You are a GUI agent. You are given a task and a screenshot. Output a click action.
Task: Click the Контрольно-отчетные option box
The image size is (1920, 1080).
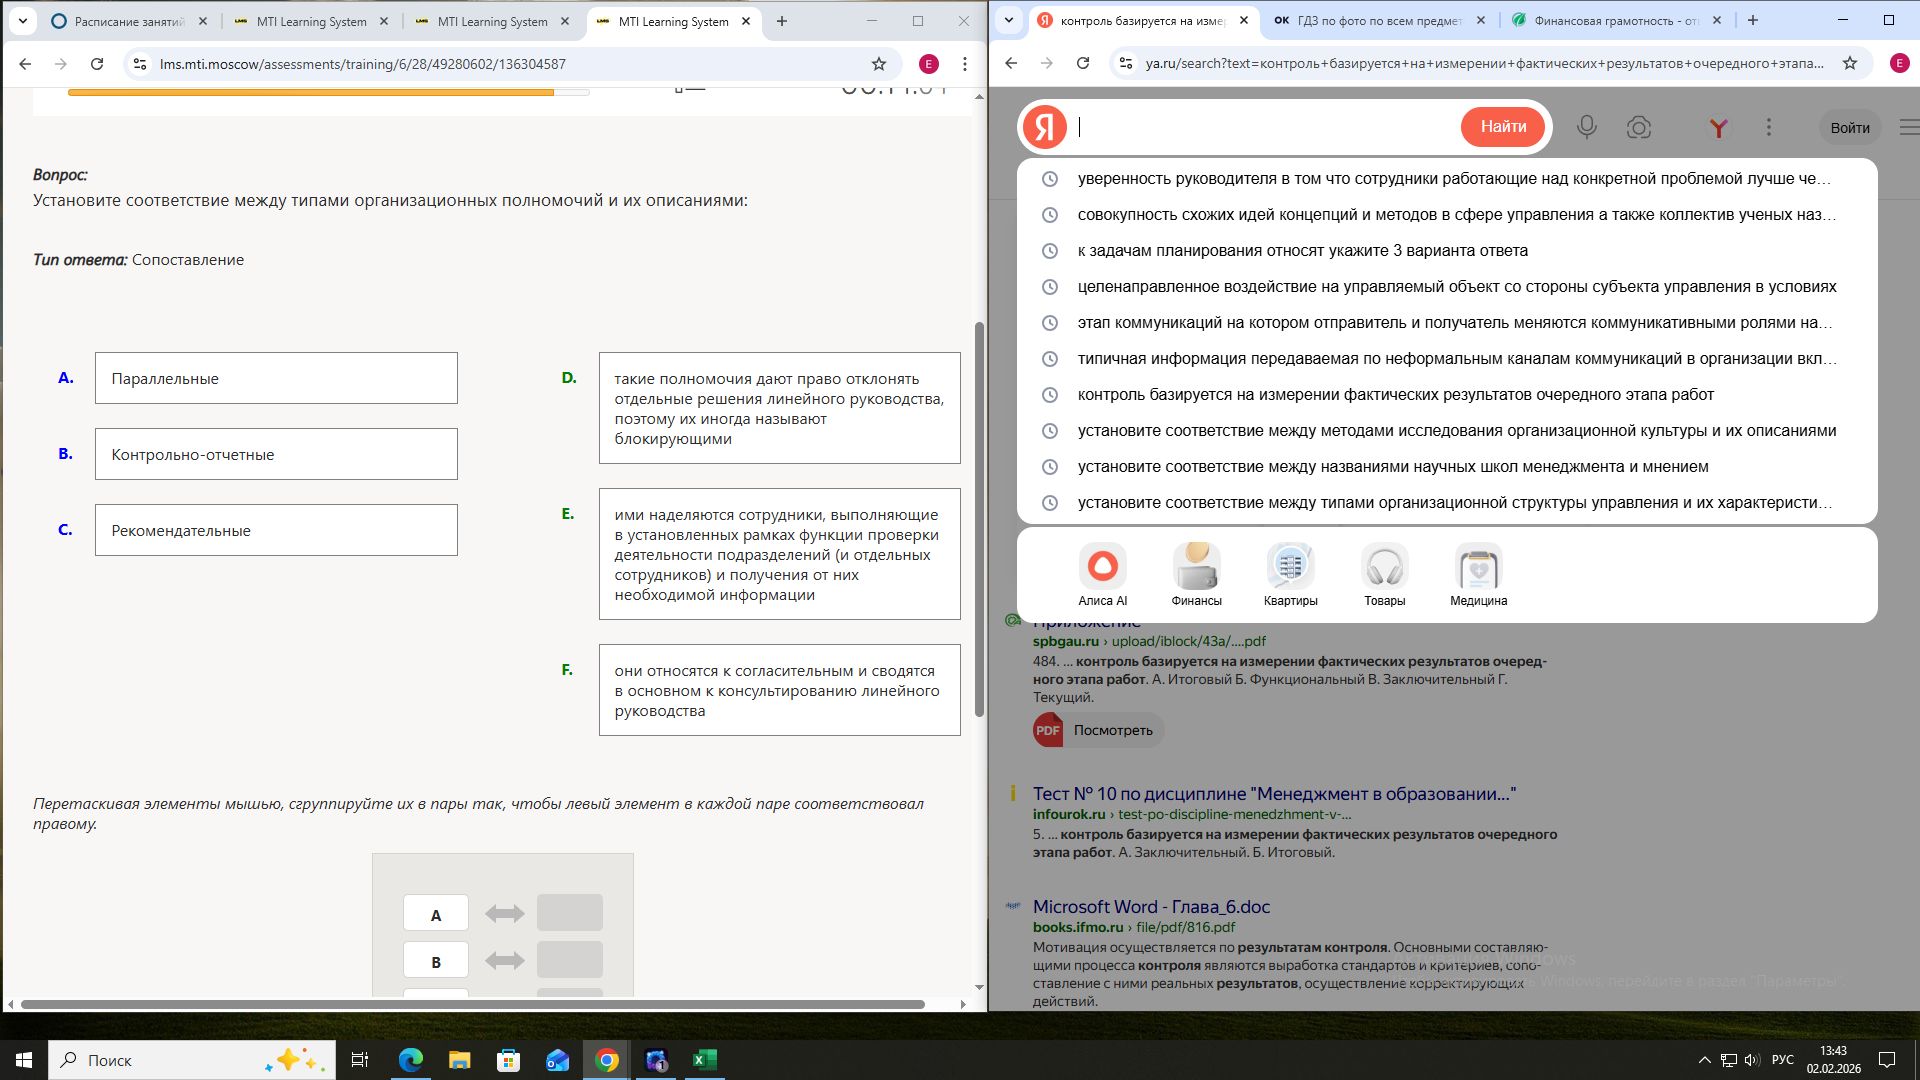coord(276,454)
